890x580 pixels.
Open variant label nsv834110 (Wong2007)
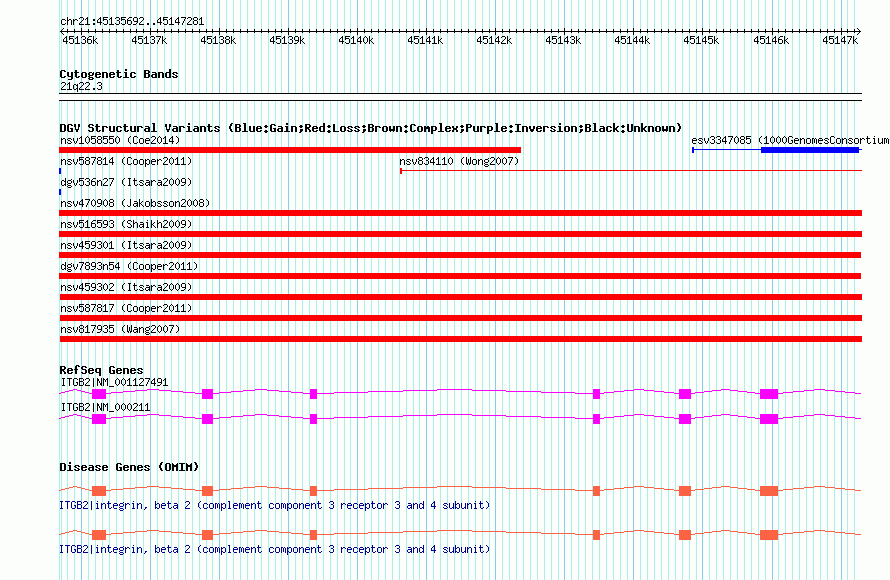459,161
